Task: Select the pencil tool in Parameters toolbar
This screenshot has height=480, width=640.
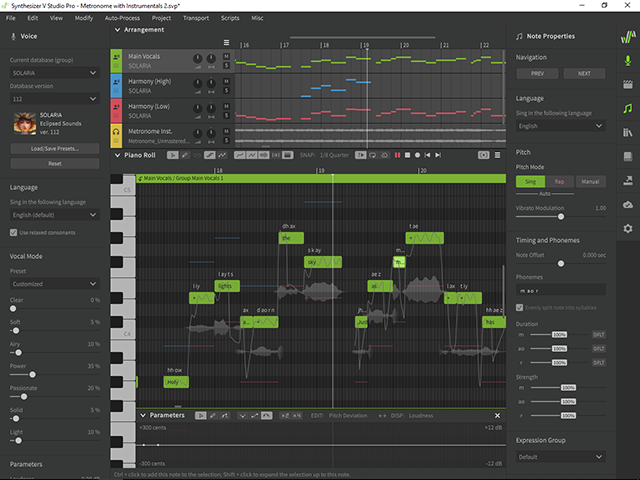Action: 213,416
